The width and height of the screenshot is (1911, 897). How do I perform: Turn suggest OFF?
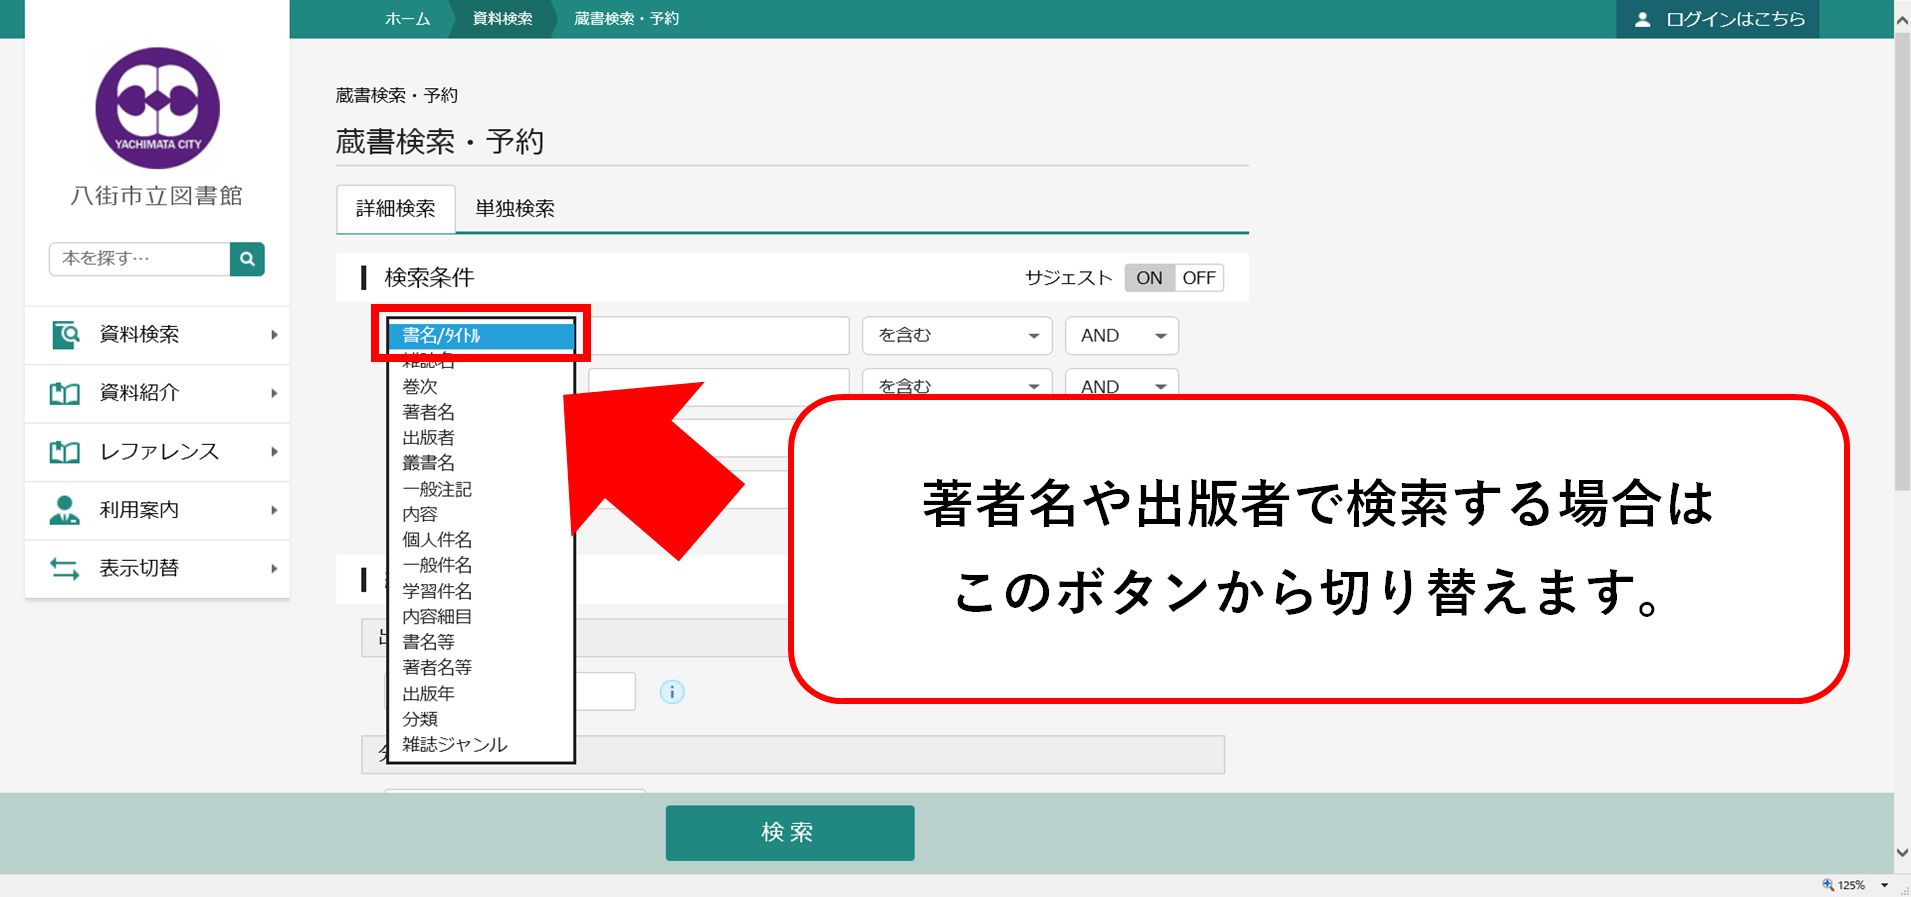[1198, 278]
